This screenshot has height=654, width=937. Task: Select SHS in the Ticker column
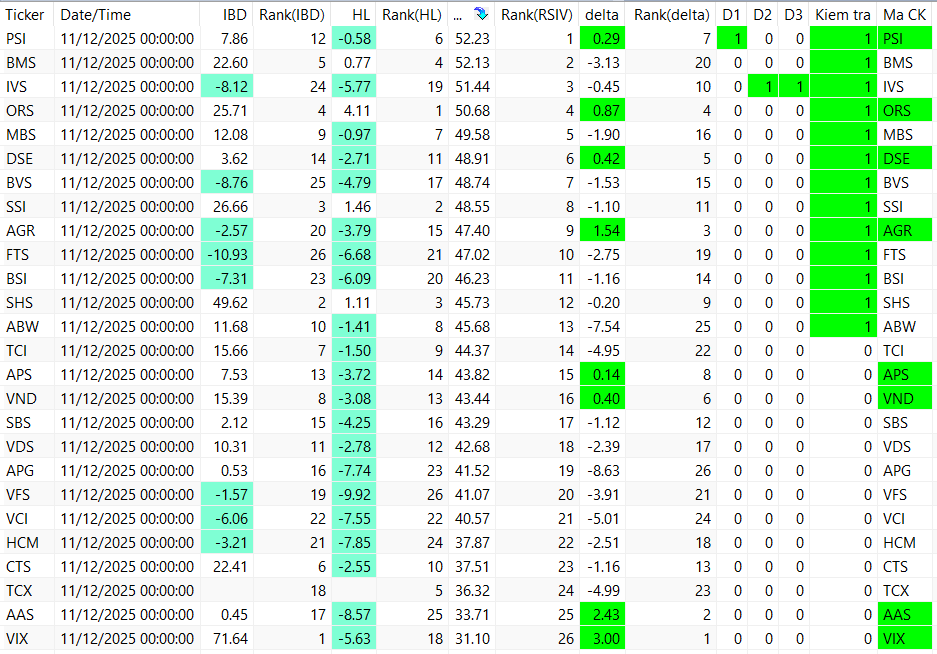[19, 302]
